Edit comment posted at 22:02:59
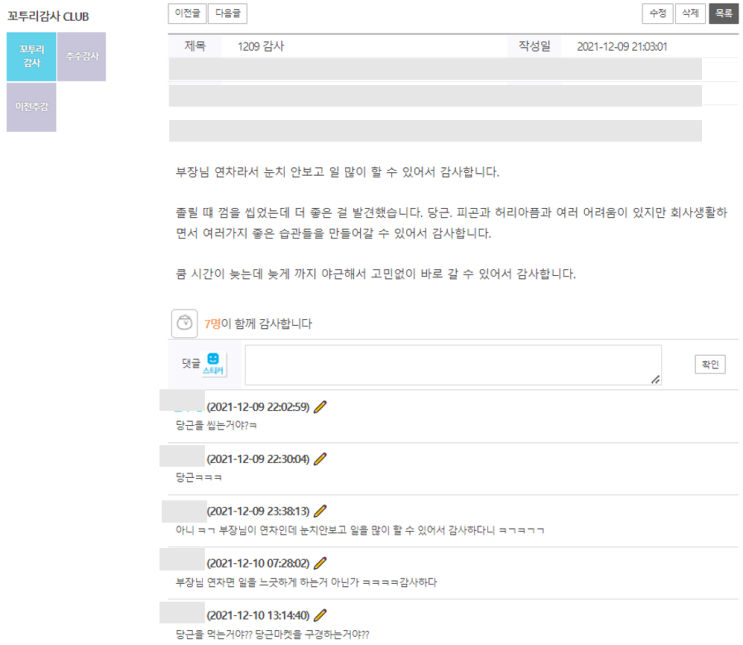Image resolution: width=743 pixels, height=645 pixels. (320, 407)
